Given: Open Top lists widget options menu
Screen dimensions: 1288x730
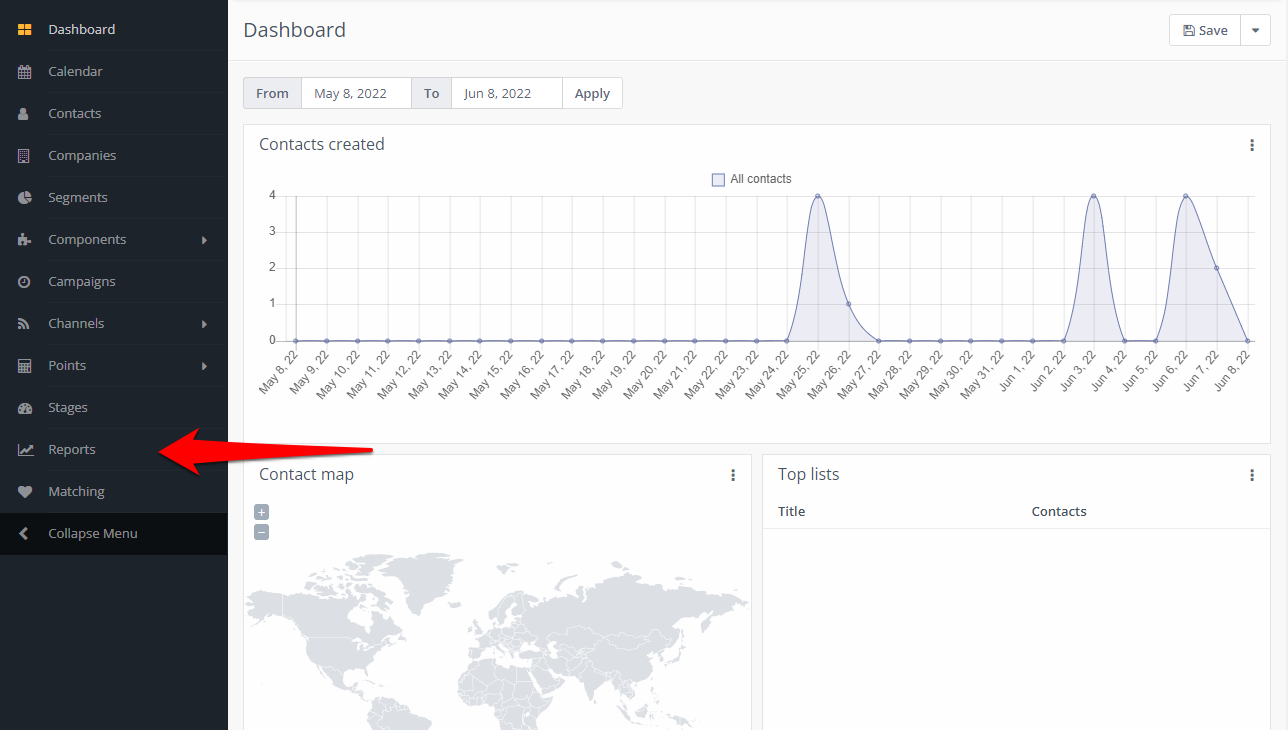Looking at the screenshot, I should click(1251, 475).
